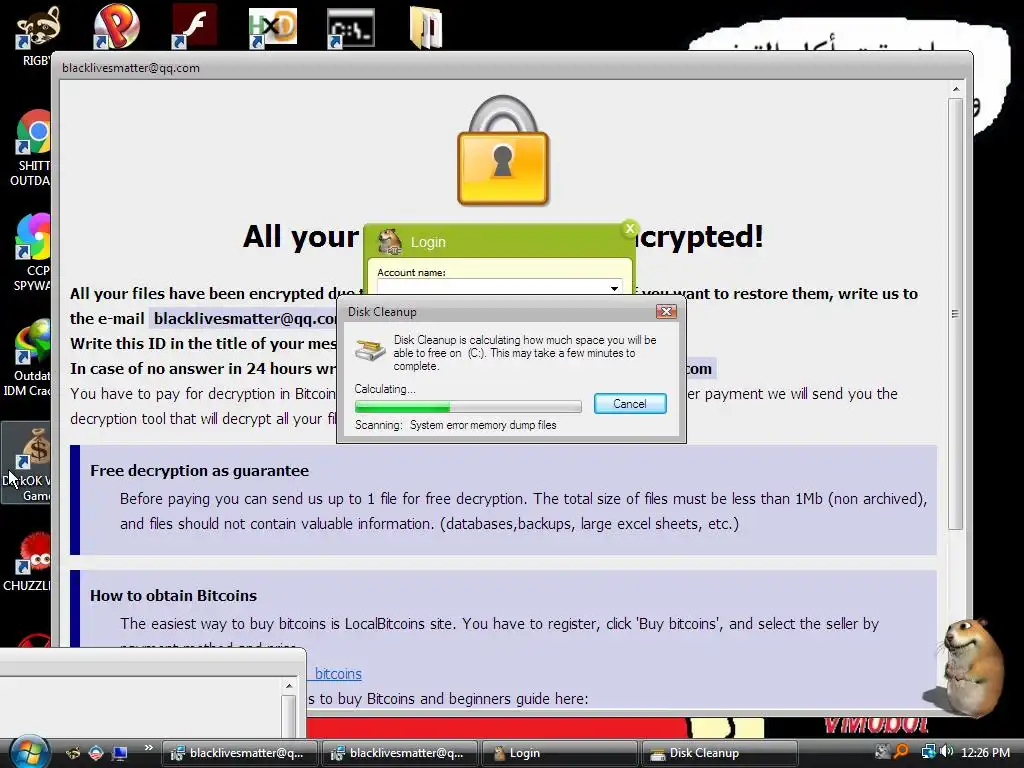Launch the HxD hex editor shortcut
The image size is (1024, 768).
tap(272, 27)
